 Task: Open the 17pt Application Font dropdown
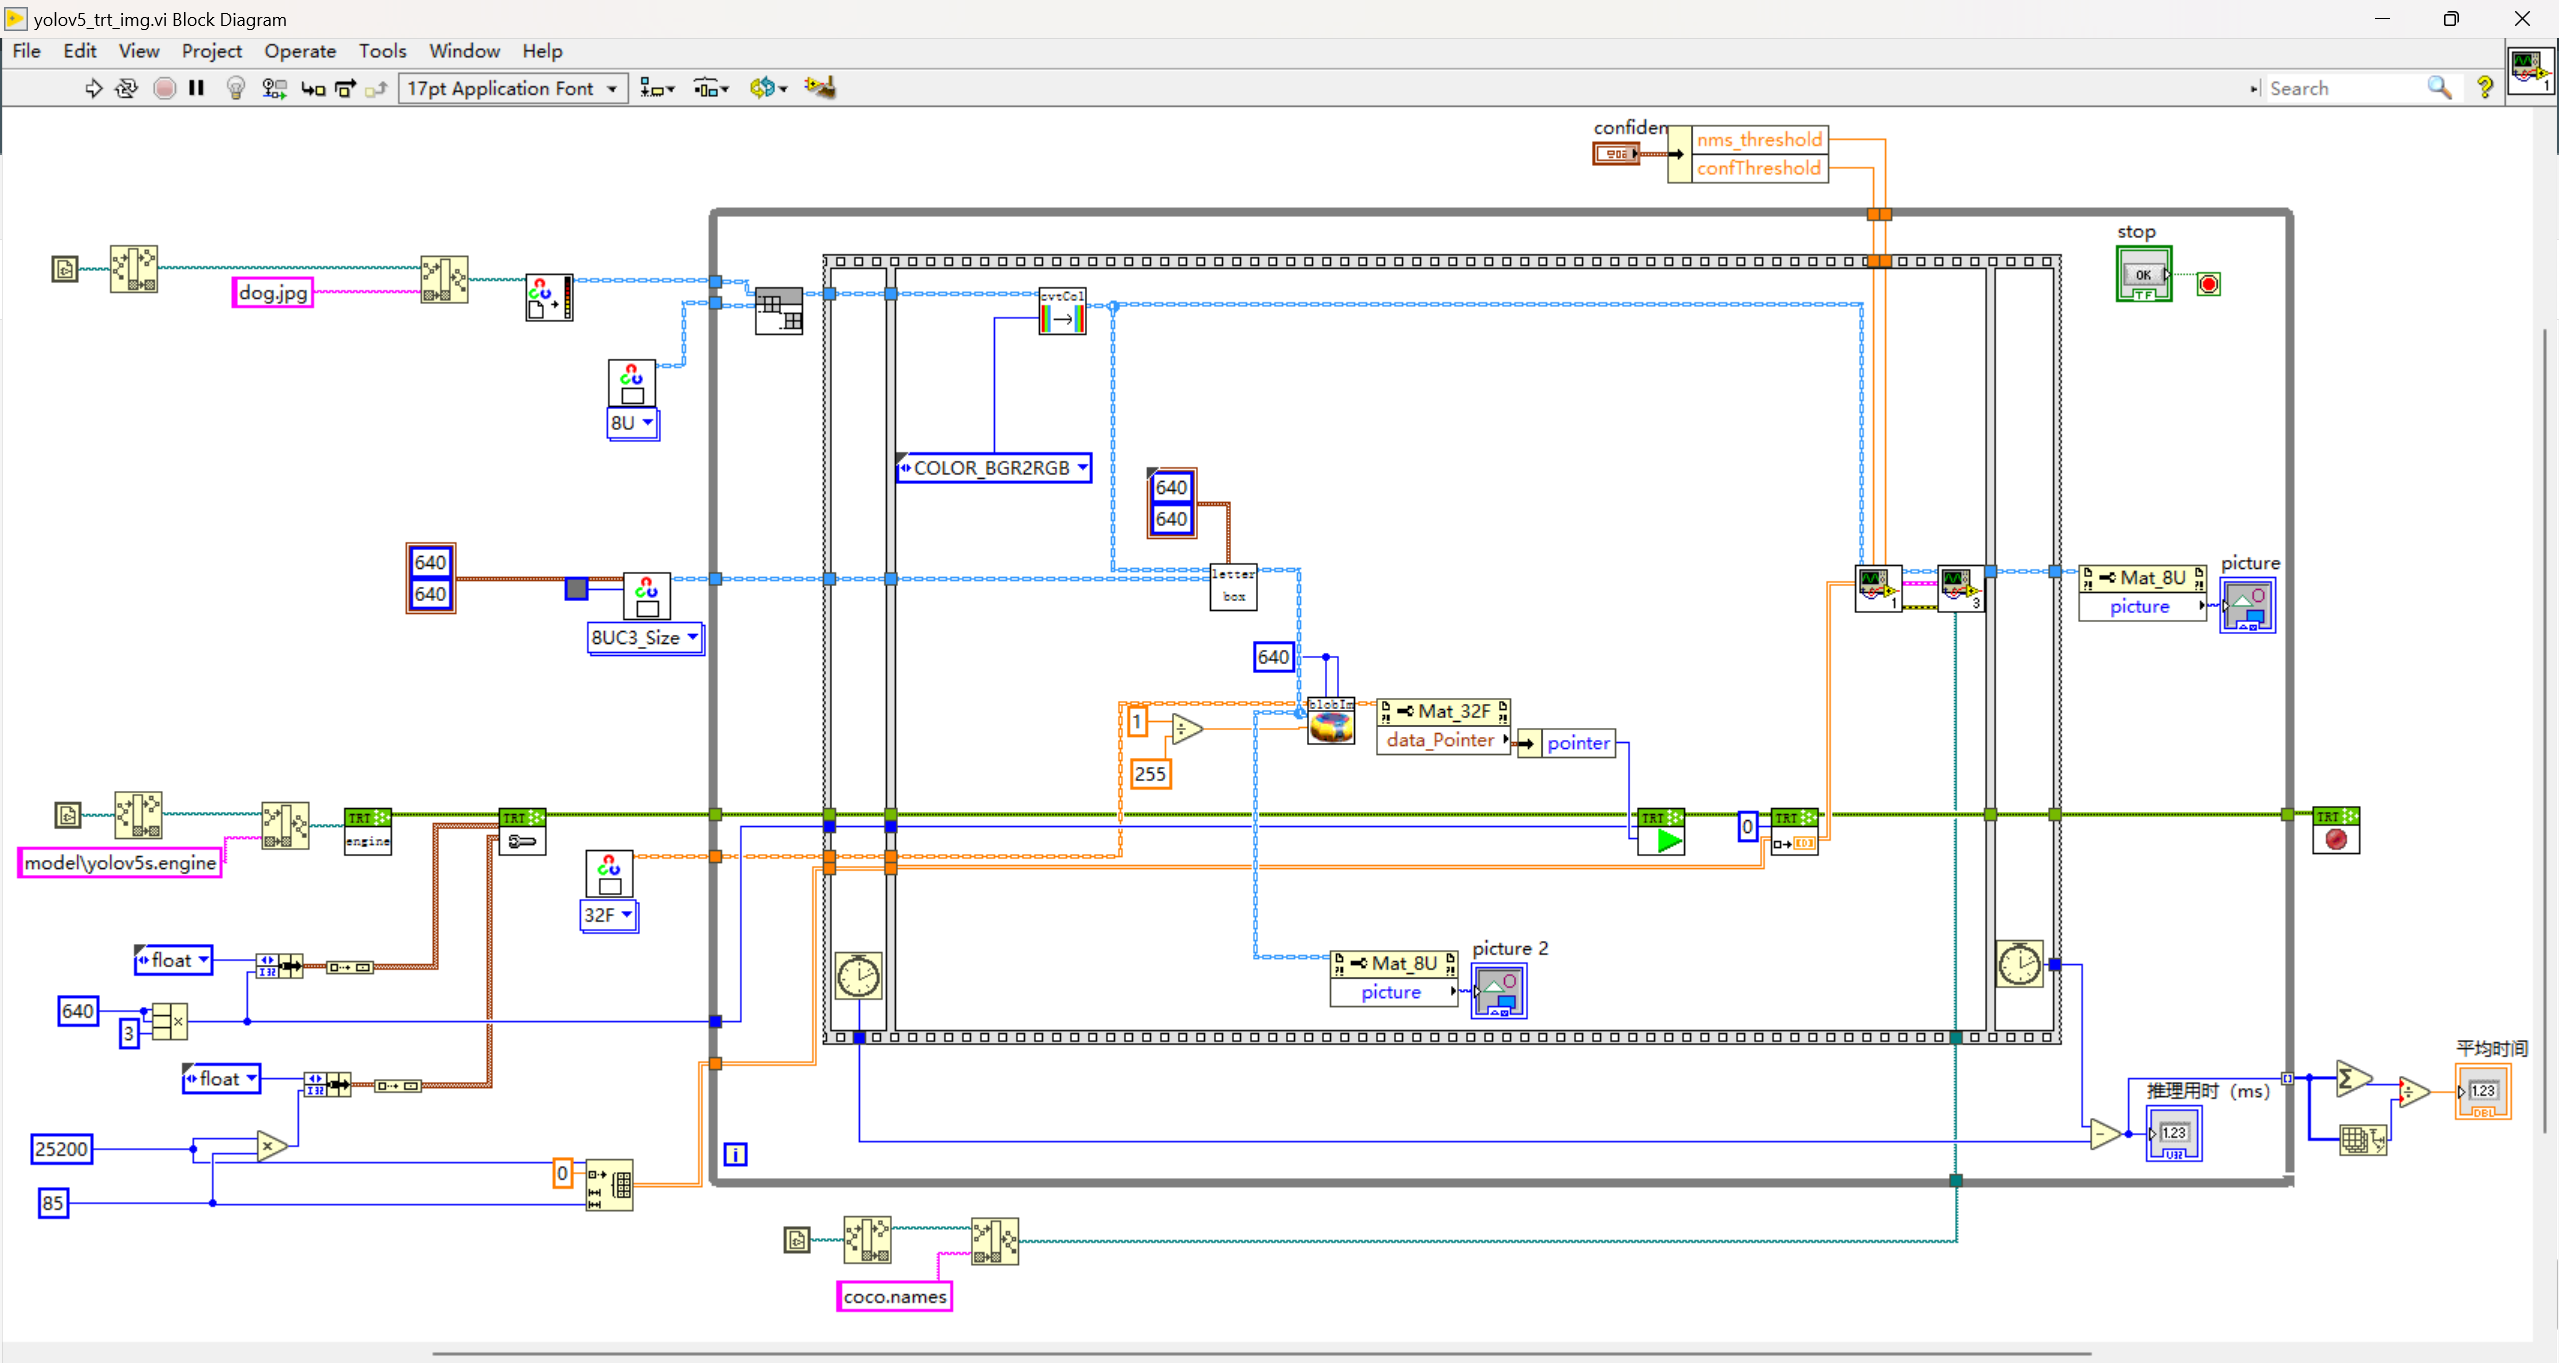pos(513,88)
